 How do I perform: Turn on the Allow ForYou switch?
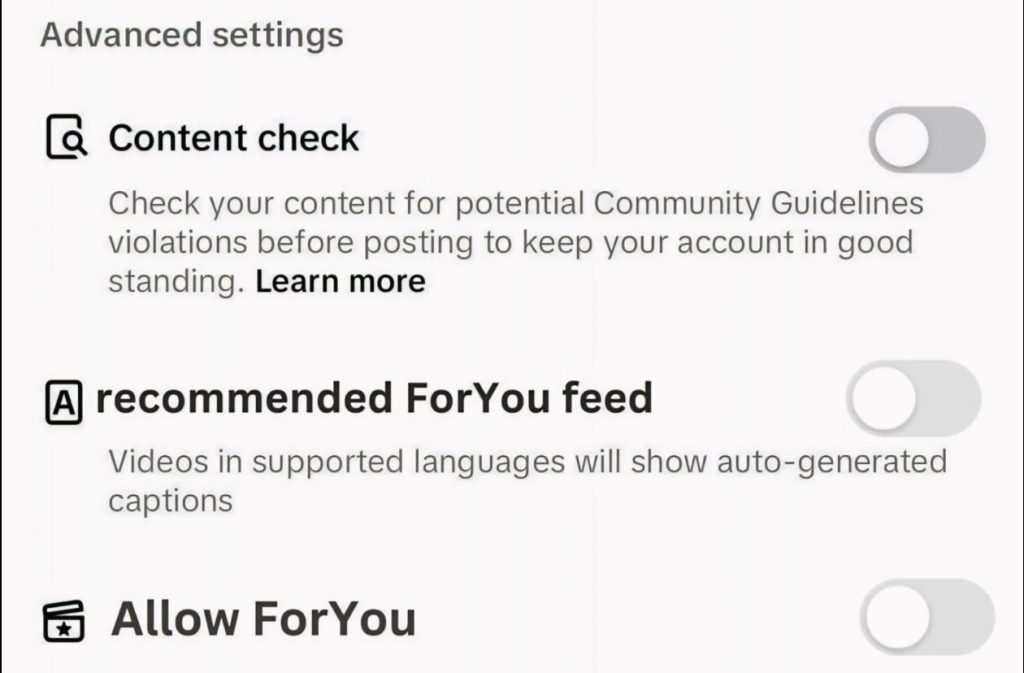point(928,617)
